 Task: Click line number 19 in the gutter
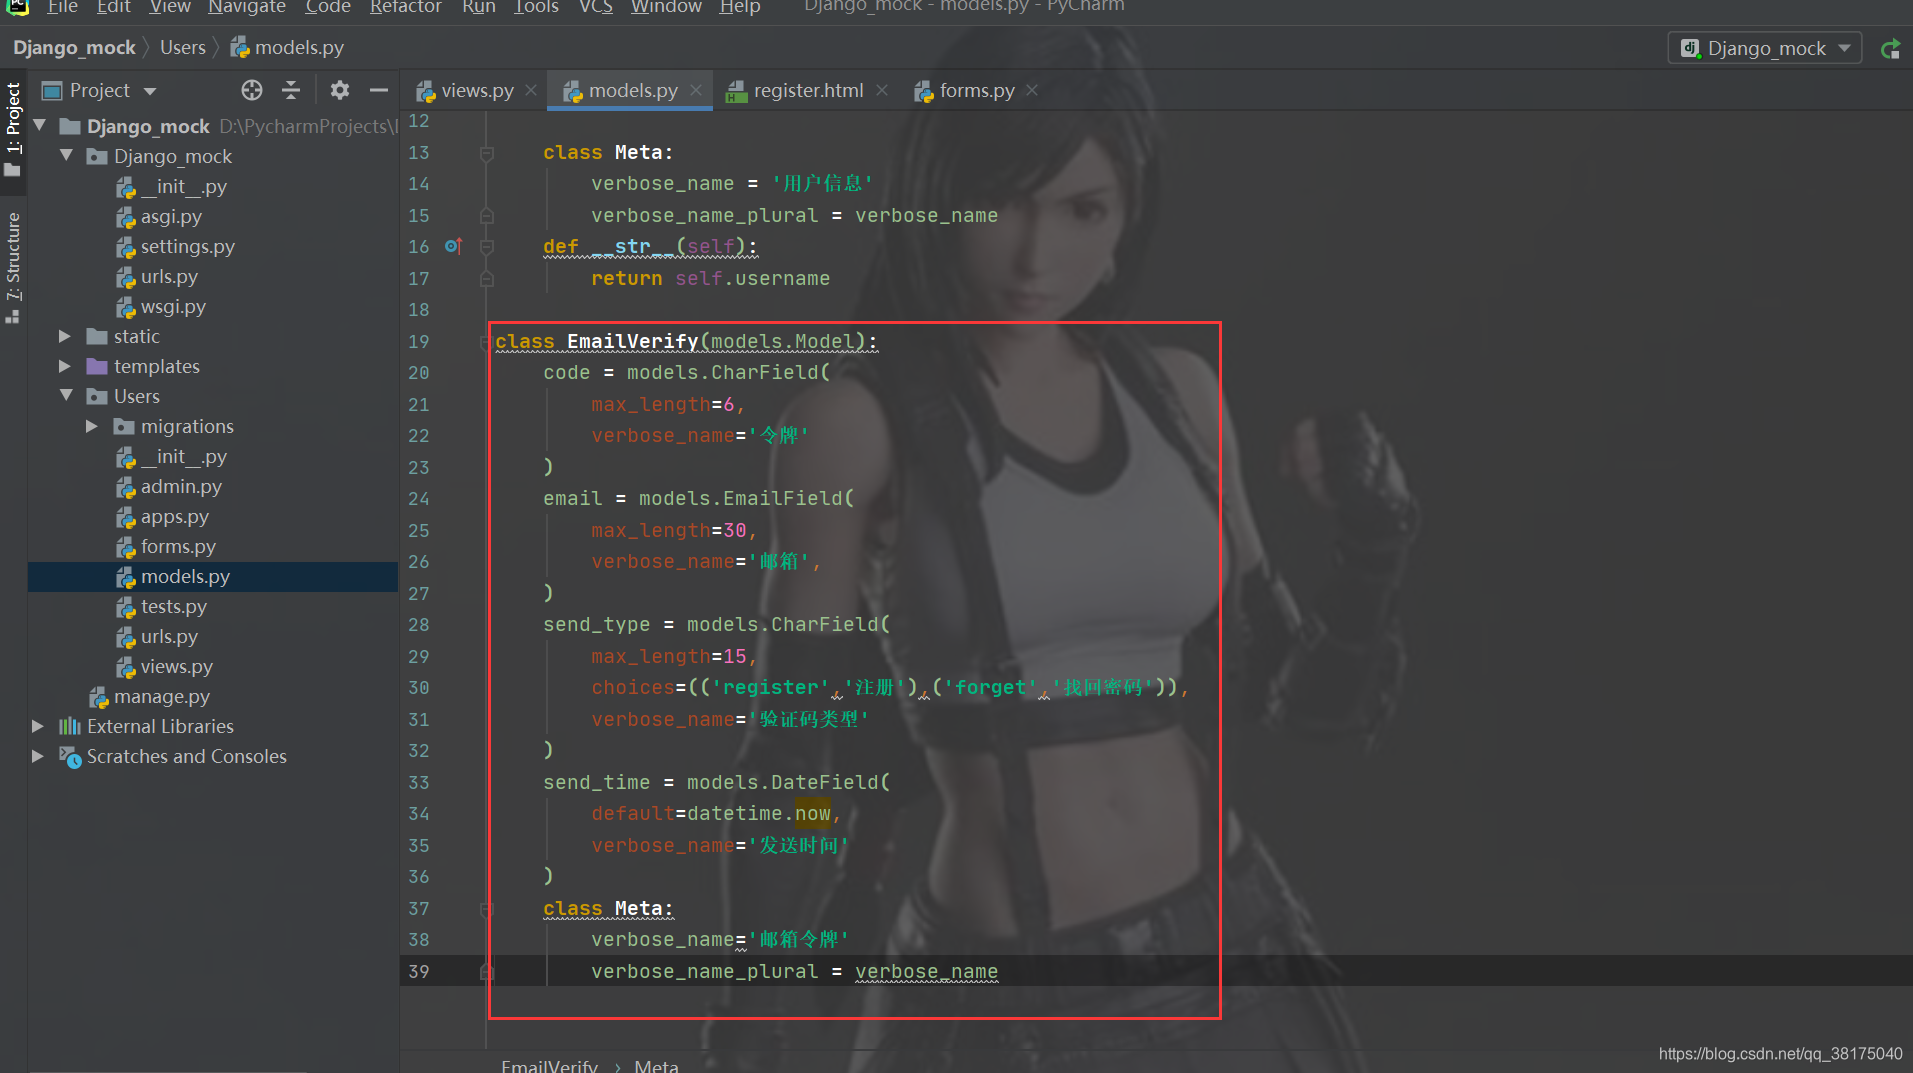click(419, 342)
